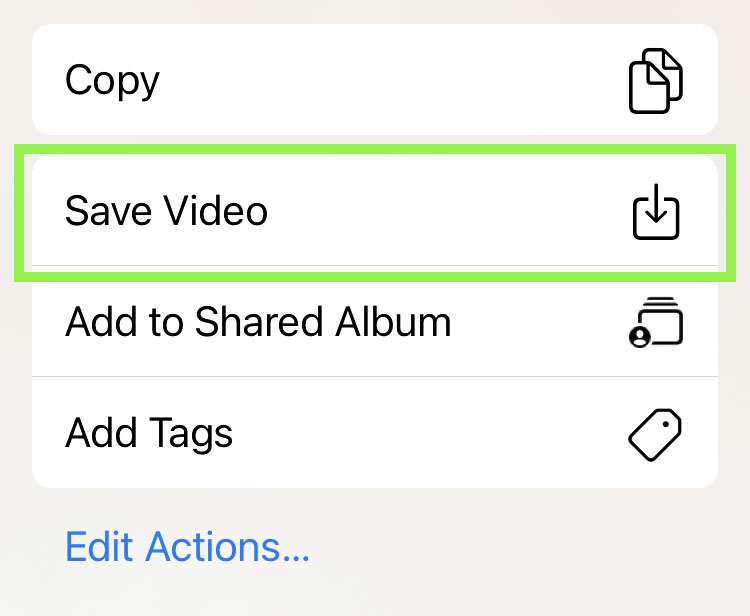Click the "Add Tags" text label

click(x=149, y=433)
